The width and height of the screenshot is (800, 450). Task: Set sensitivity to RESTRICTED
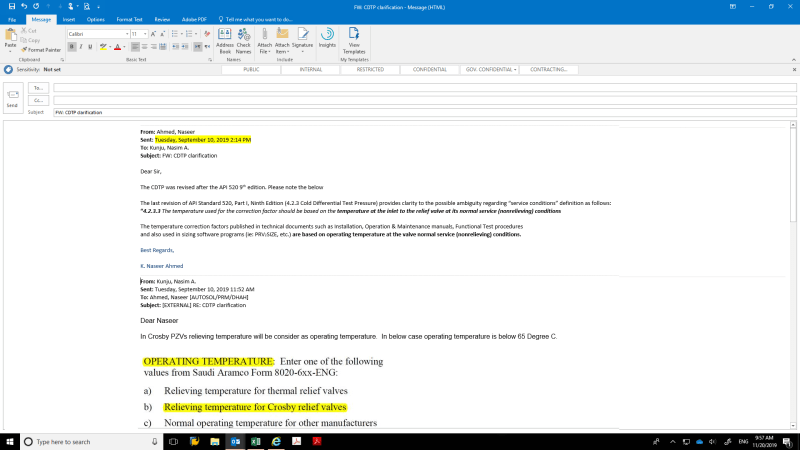[x=370, y=69]
